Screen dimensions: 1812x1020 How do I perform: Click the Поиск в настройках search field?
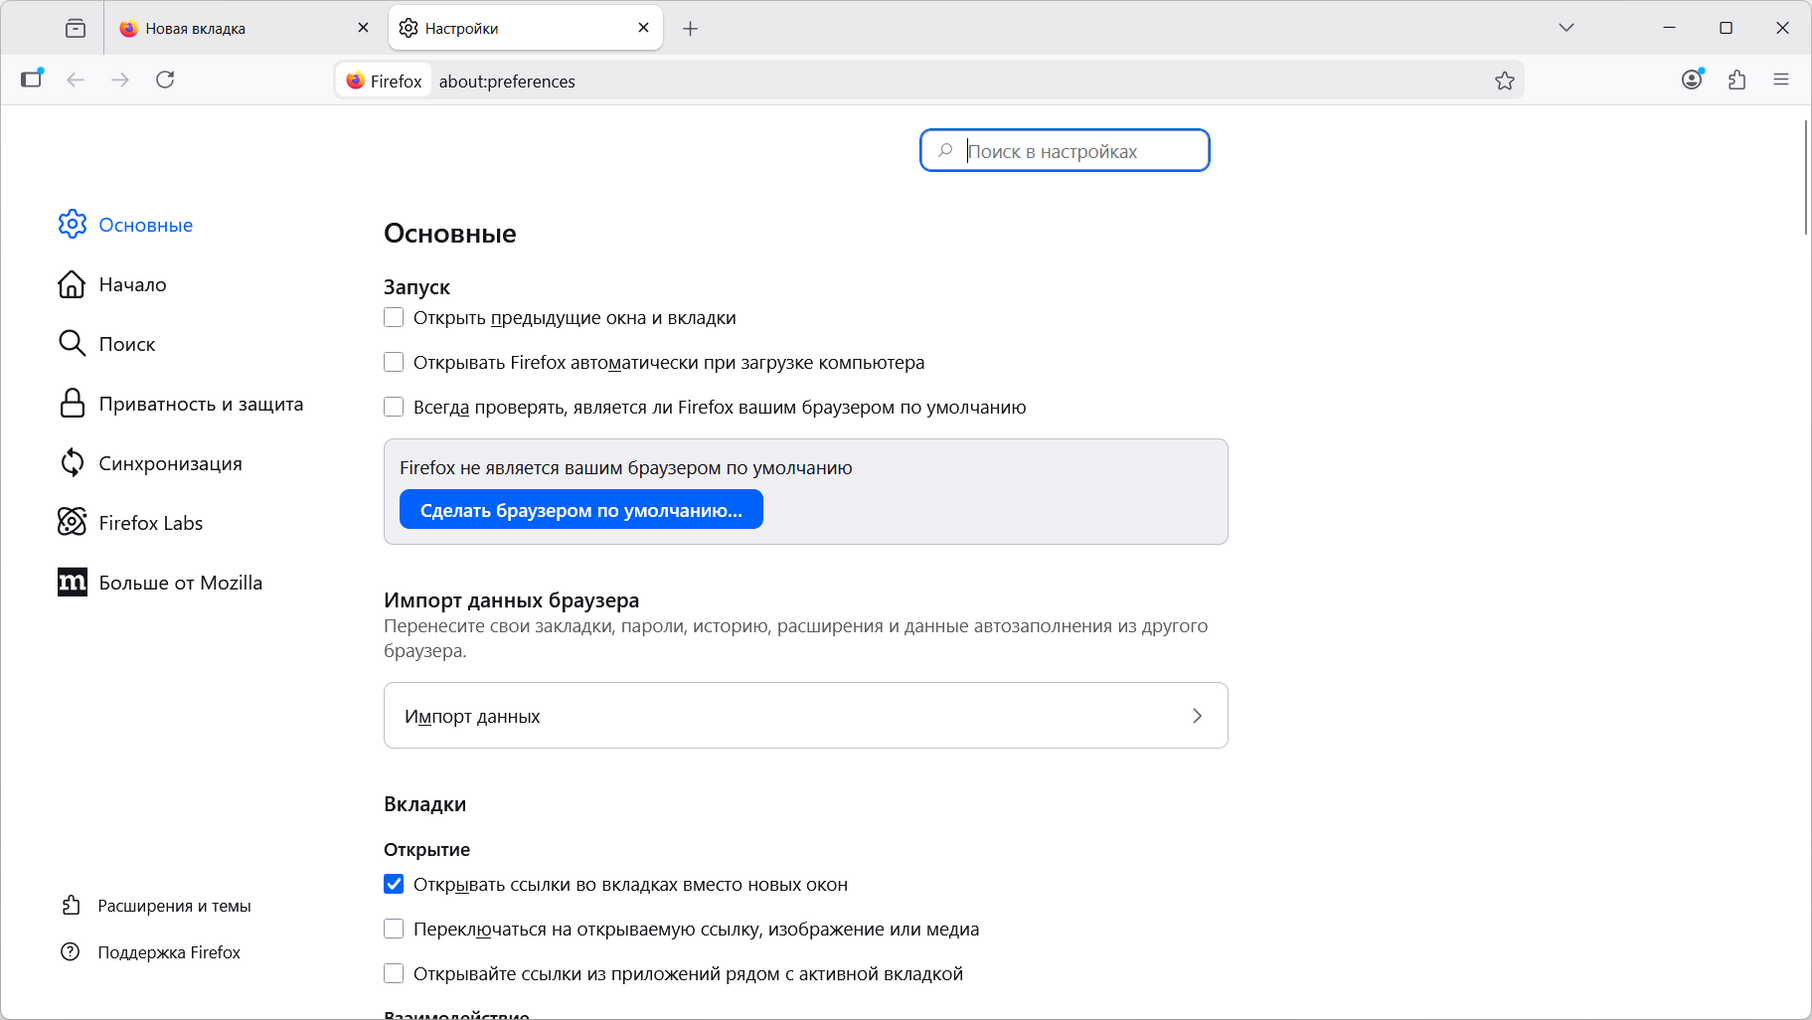coord(1063,150)
